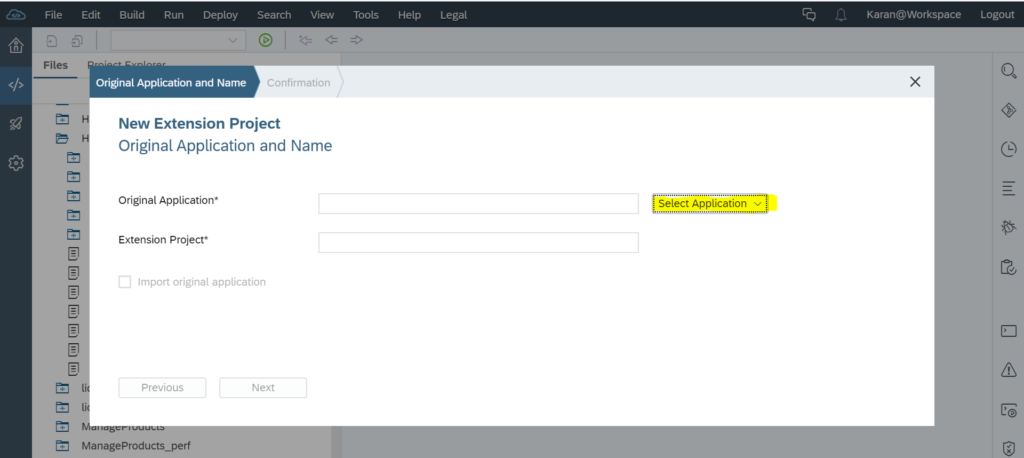Screen dimensions: 1024x458
Task: Open the Git History clock icon
Action: click(1008, 150)
